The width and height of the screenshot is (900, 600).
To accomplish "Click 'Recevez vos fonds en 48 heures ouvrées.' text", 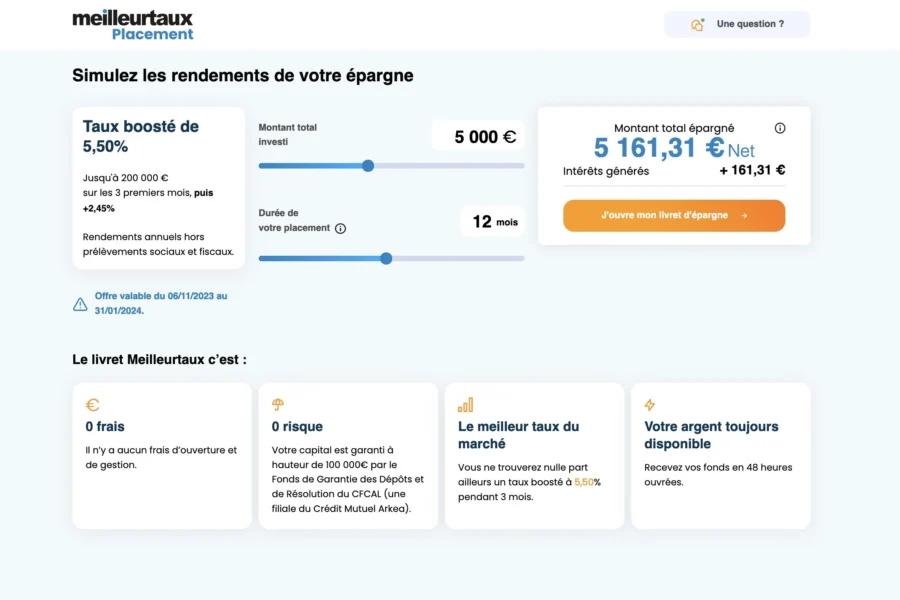I will click(718, 475).
